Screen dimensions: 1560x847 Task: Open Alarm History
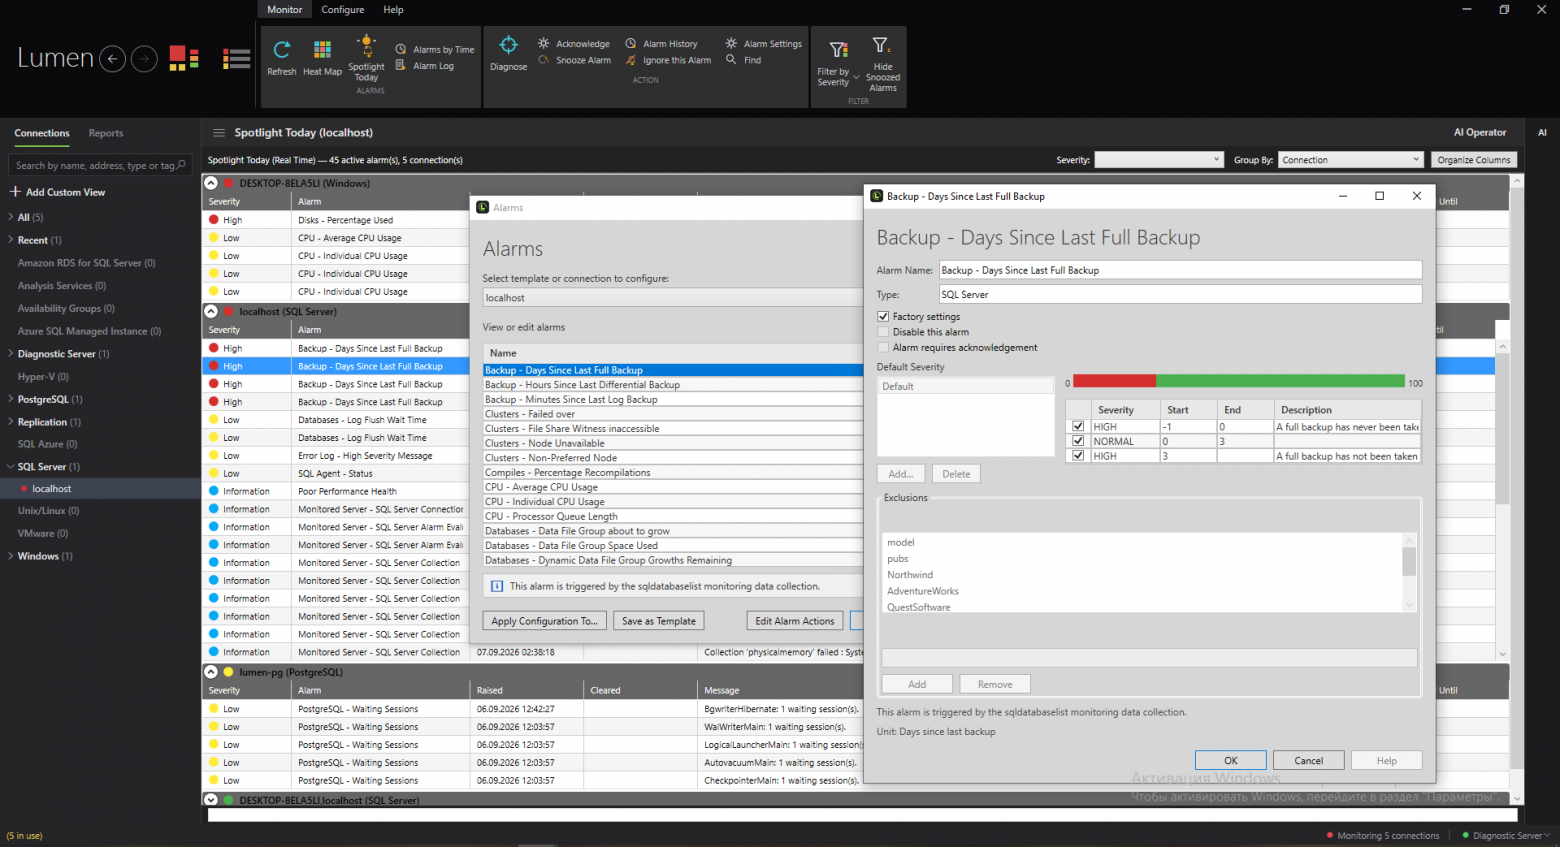coord(661,44)
